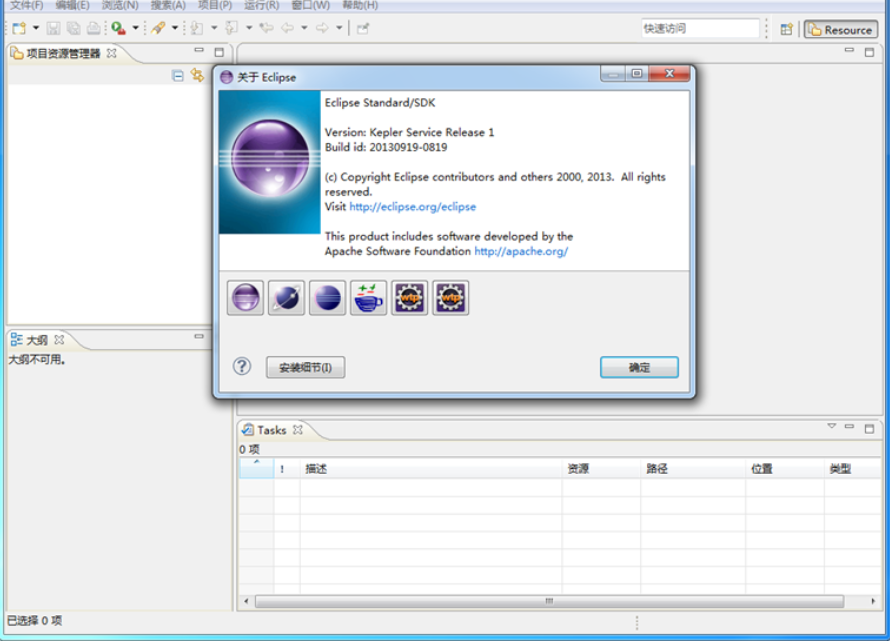Open the Next Annotation dropdown arrow
The height and width of the screenshot is (641, 890).
tap(214, 28)
